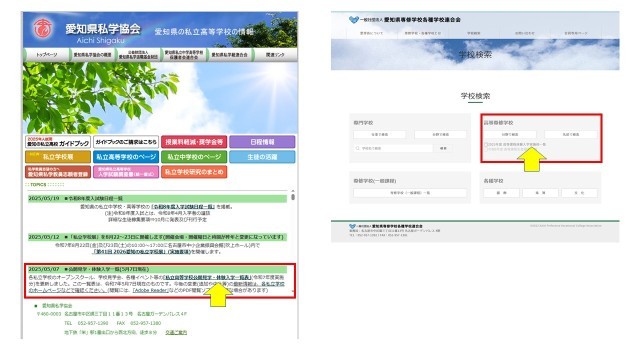640x360 pixels.
Task: Open the 愛知の私立高校 ガイドブック banner
Action: (x=58, y=142)
